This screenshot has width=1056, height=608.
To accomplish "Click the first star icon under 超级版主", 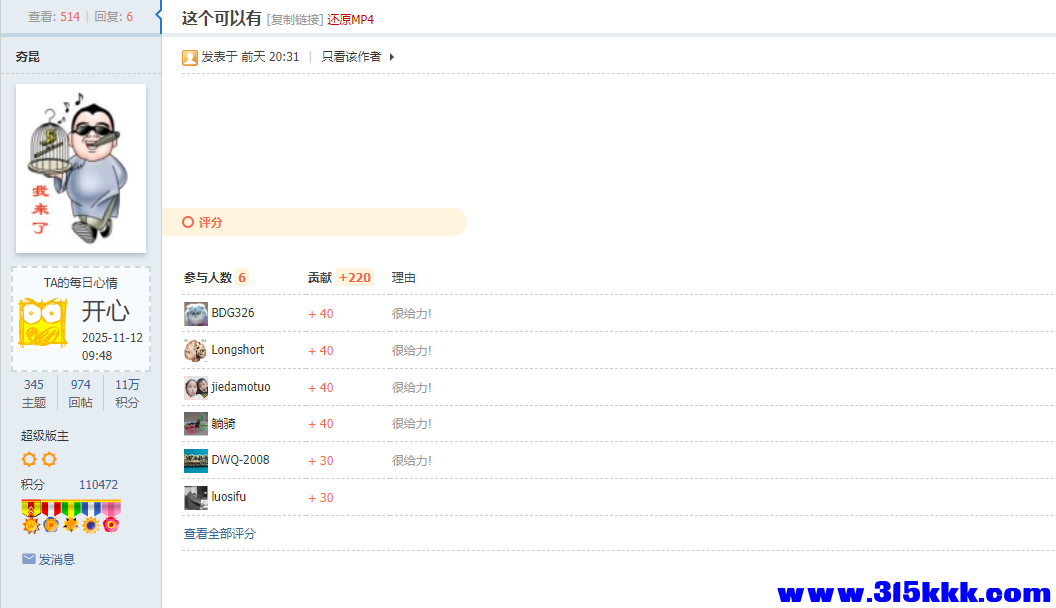I will pyautogui.click(x=28, y=459).
